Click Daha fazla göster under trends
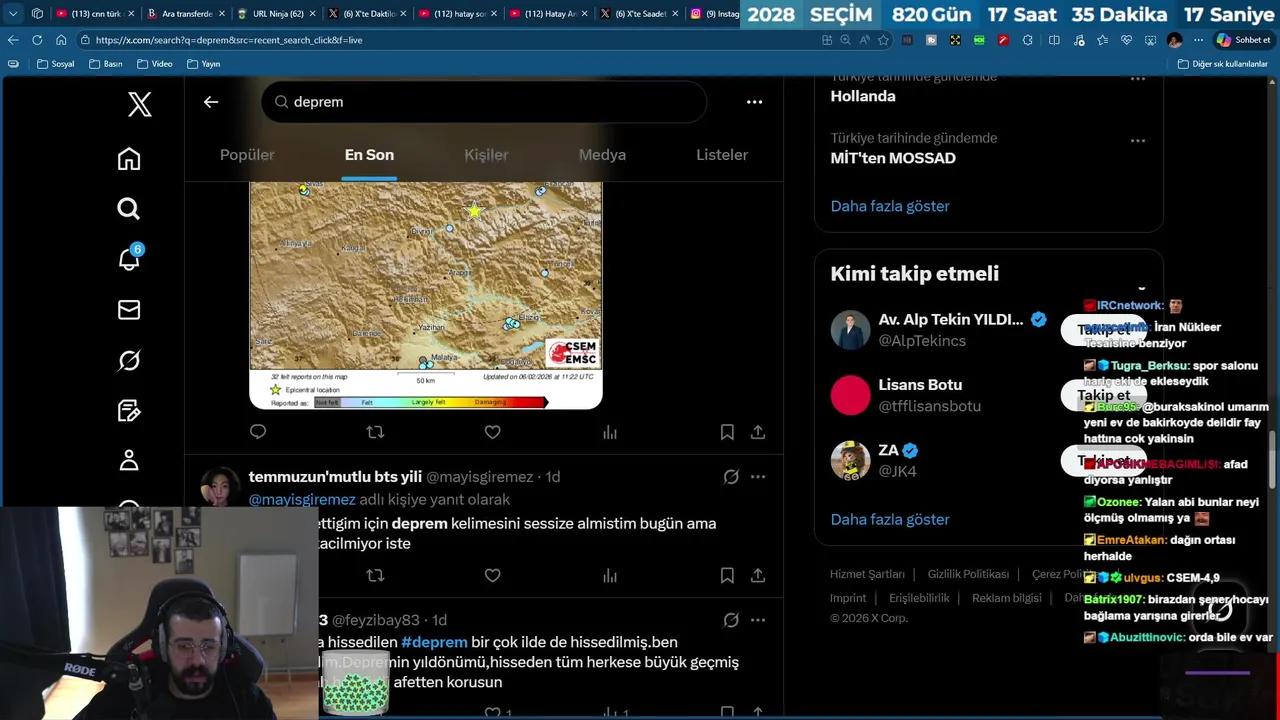Viewport: 1280px width, 720px height. (890, 206)
